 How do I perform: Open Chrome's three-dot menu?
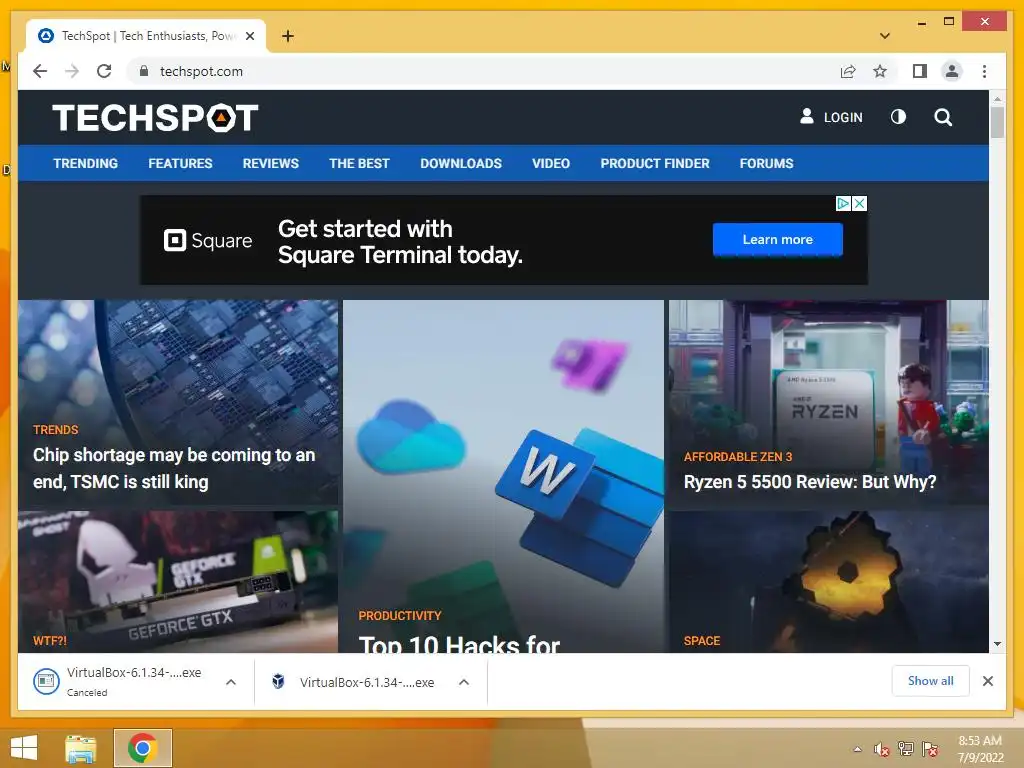(x=984, y=71)
